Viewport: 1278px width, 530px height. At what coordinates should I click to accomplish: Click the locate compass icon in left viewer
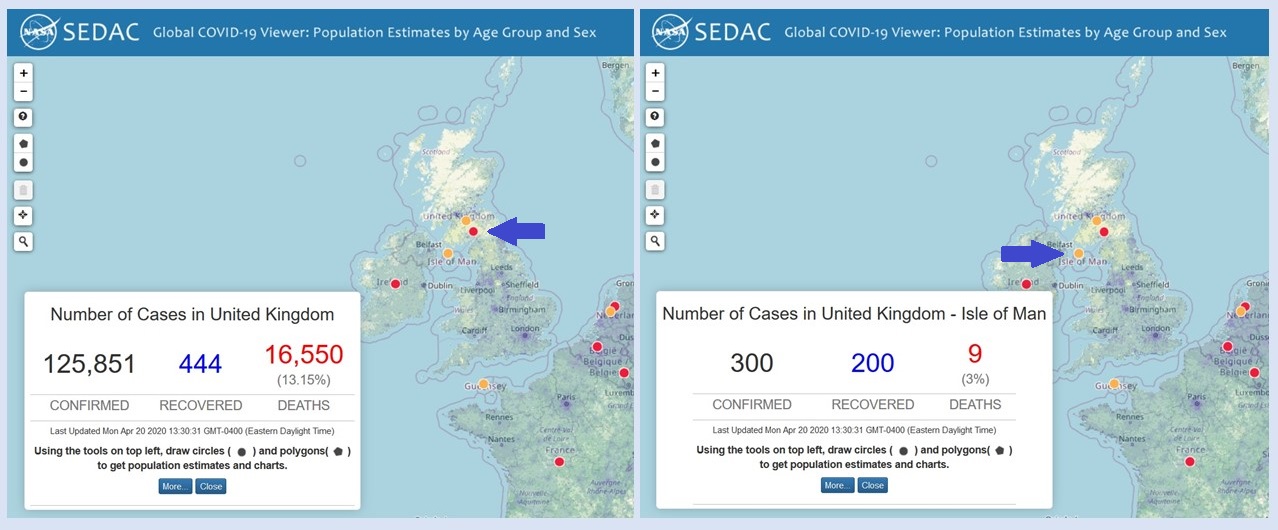tap(24, 215)
